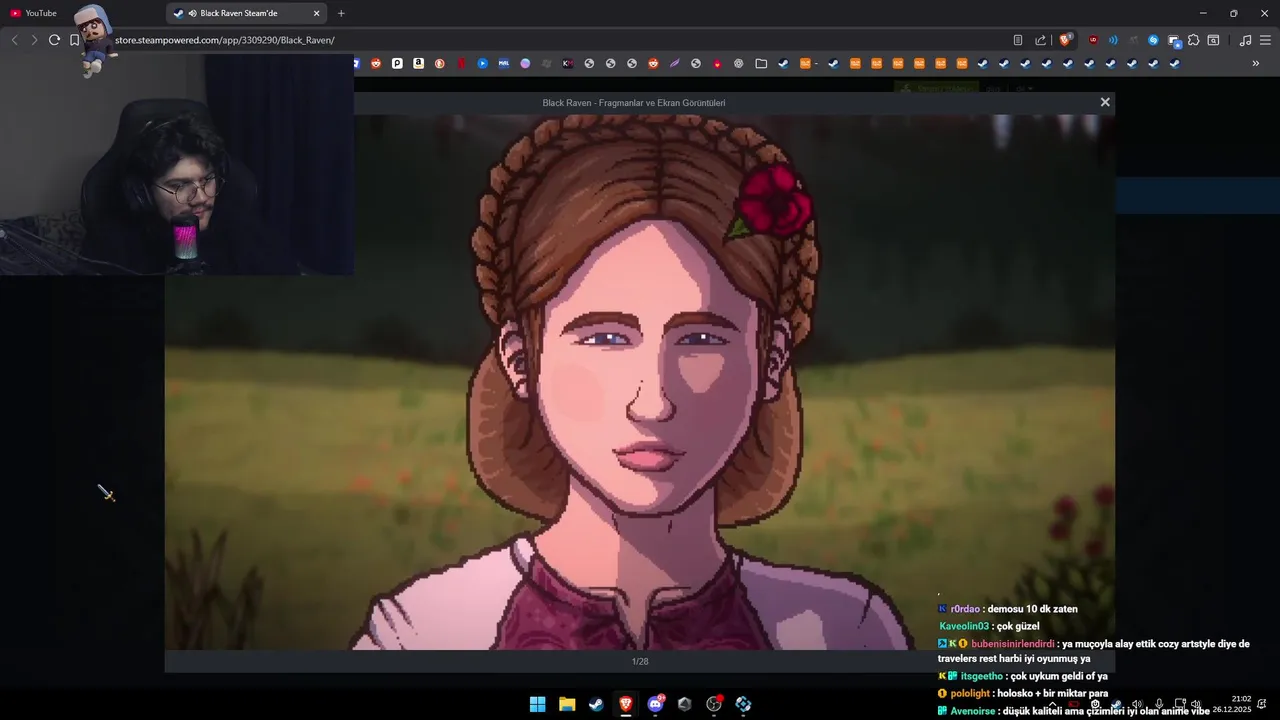Open the Brave hamburger main menu

pyautogui.click(x=1265, y=40)
